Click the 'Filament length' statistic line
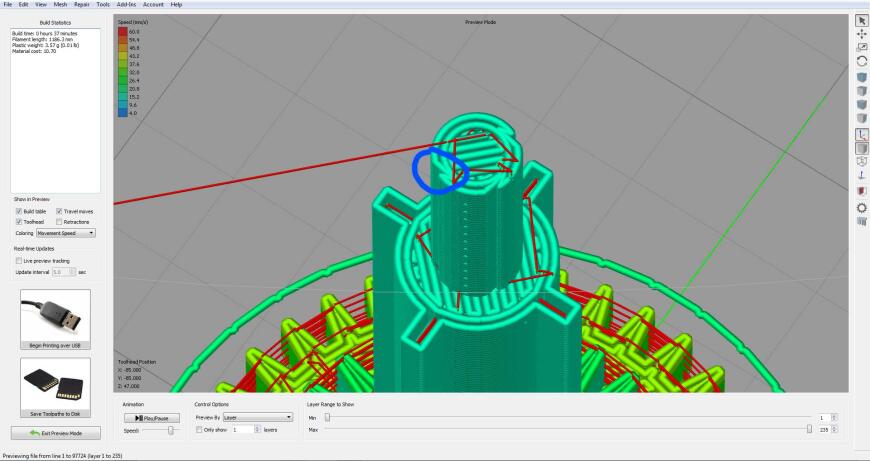This screenshot has width=870, height=461. pyautogui.click(x=42, y=39)
